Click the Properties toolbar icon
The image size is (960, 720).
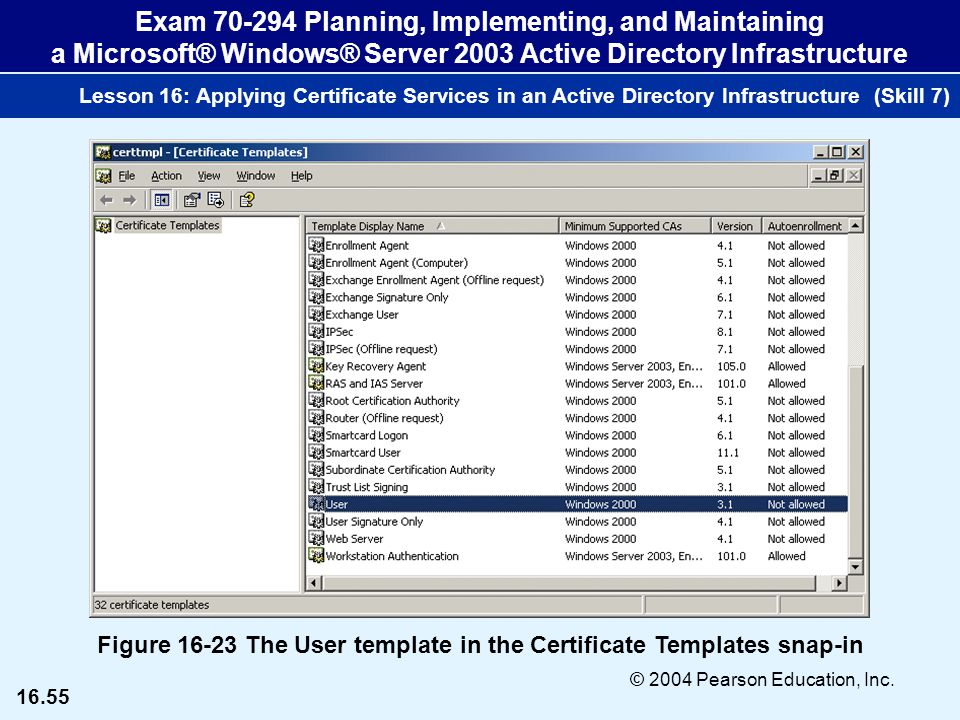tap(192, 200)
